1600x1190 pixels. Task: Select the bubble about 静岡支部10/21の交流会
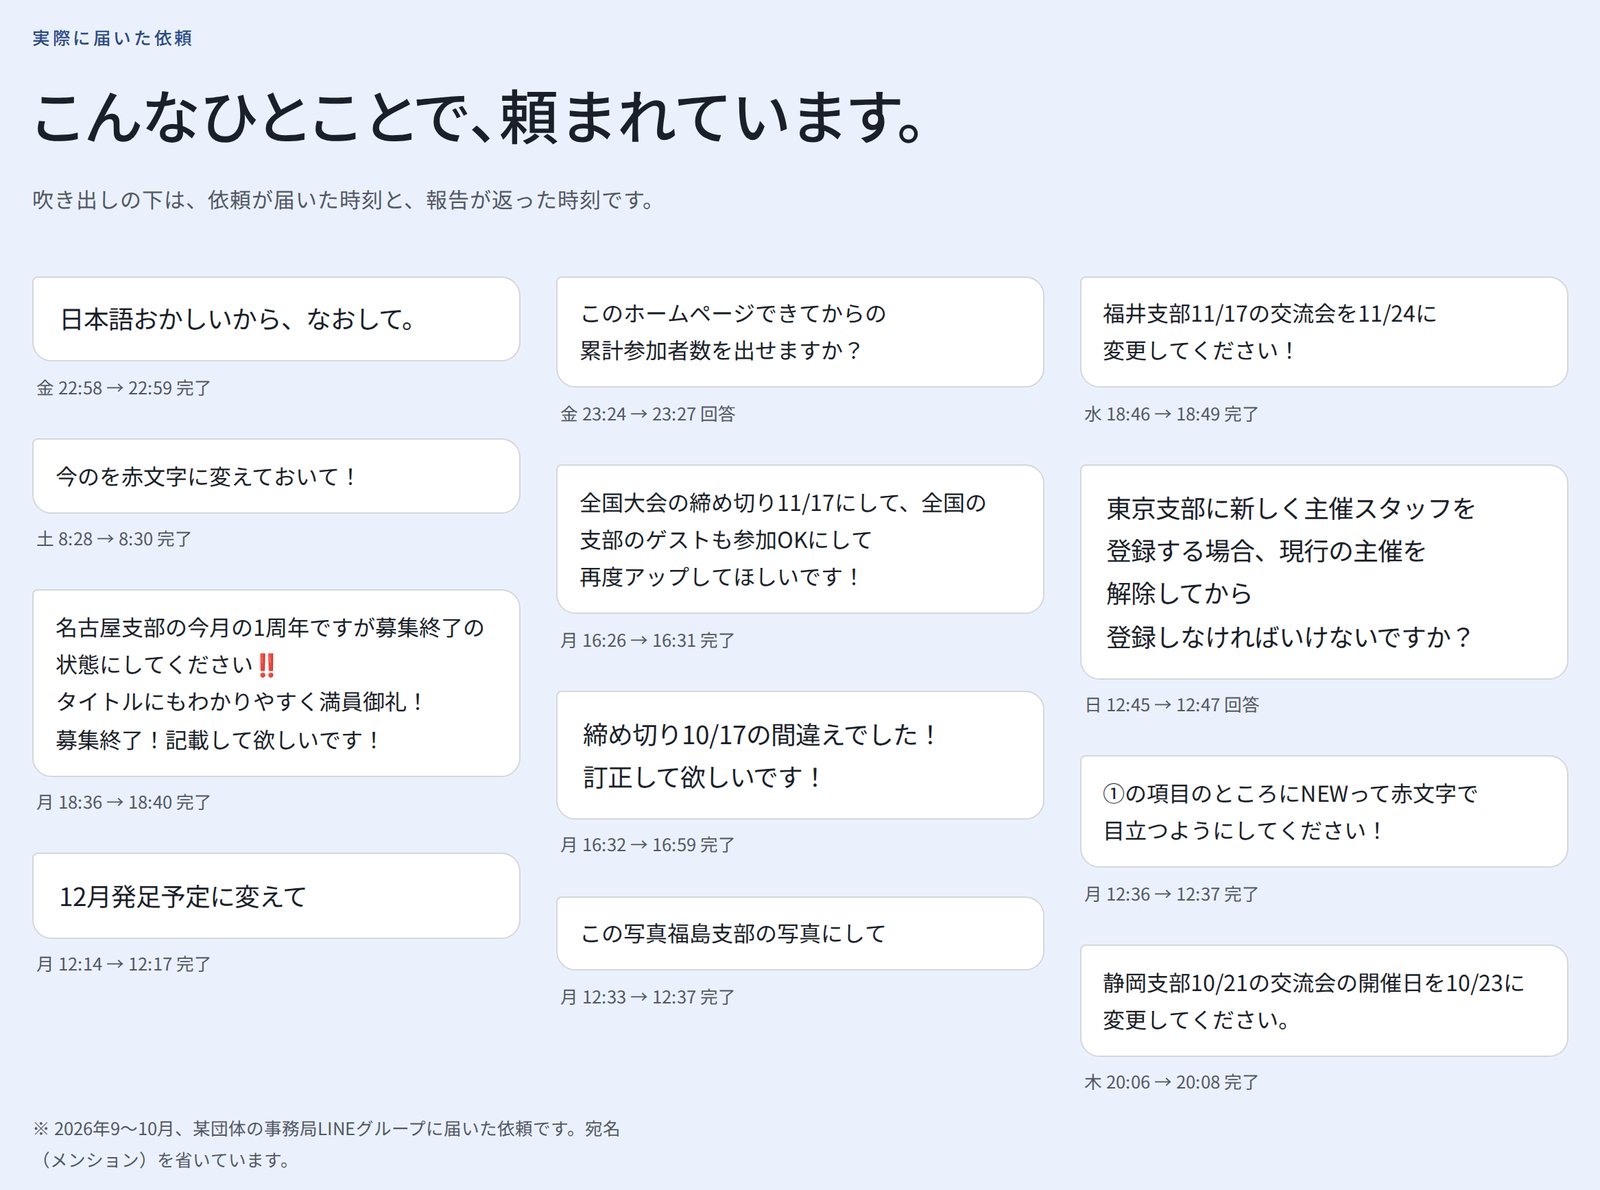pyautogui.click(x=1324, y=1000)
